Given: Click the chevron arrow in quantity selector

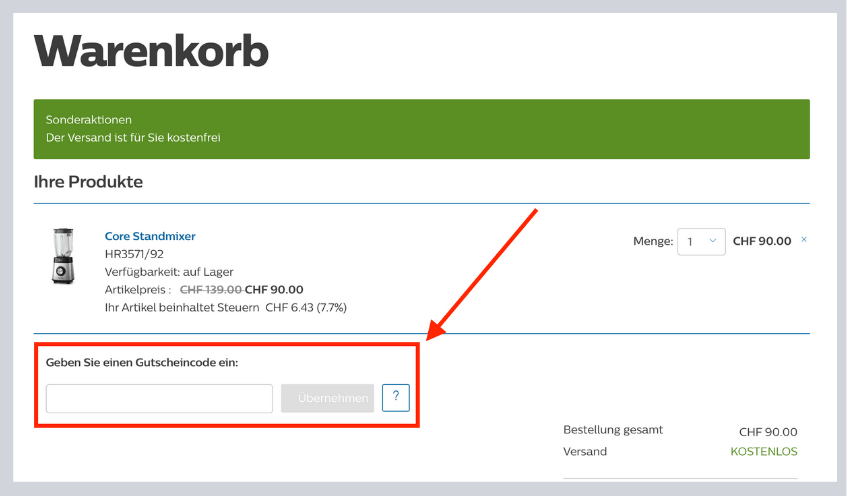Looking at the screenshot, I should click(x=713, y=241).
